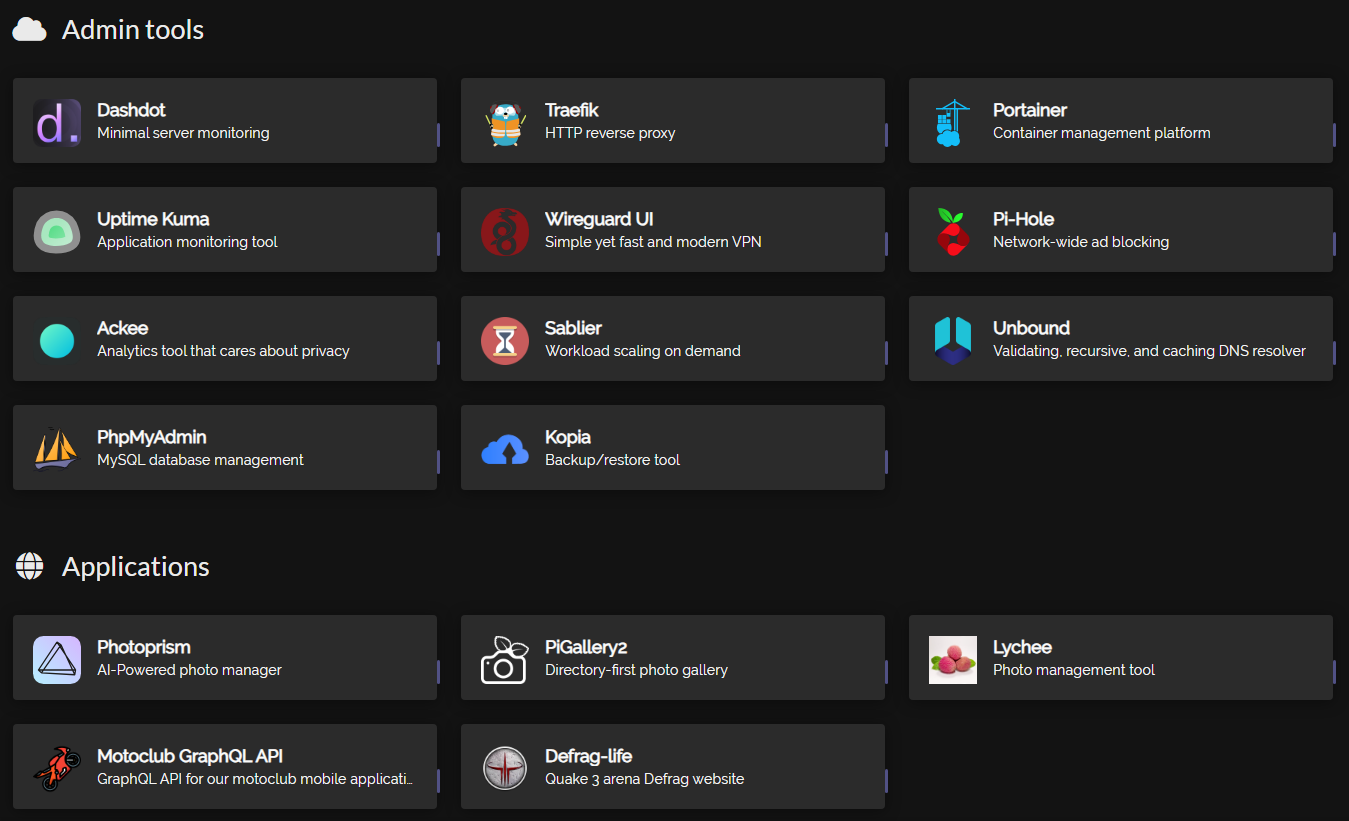Click 'MySQL database management' subtitle

tap(200, 460)
